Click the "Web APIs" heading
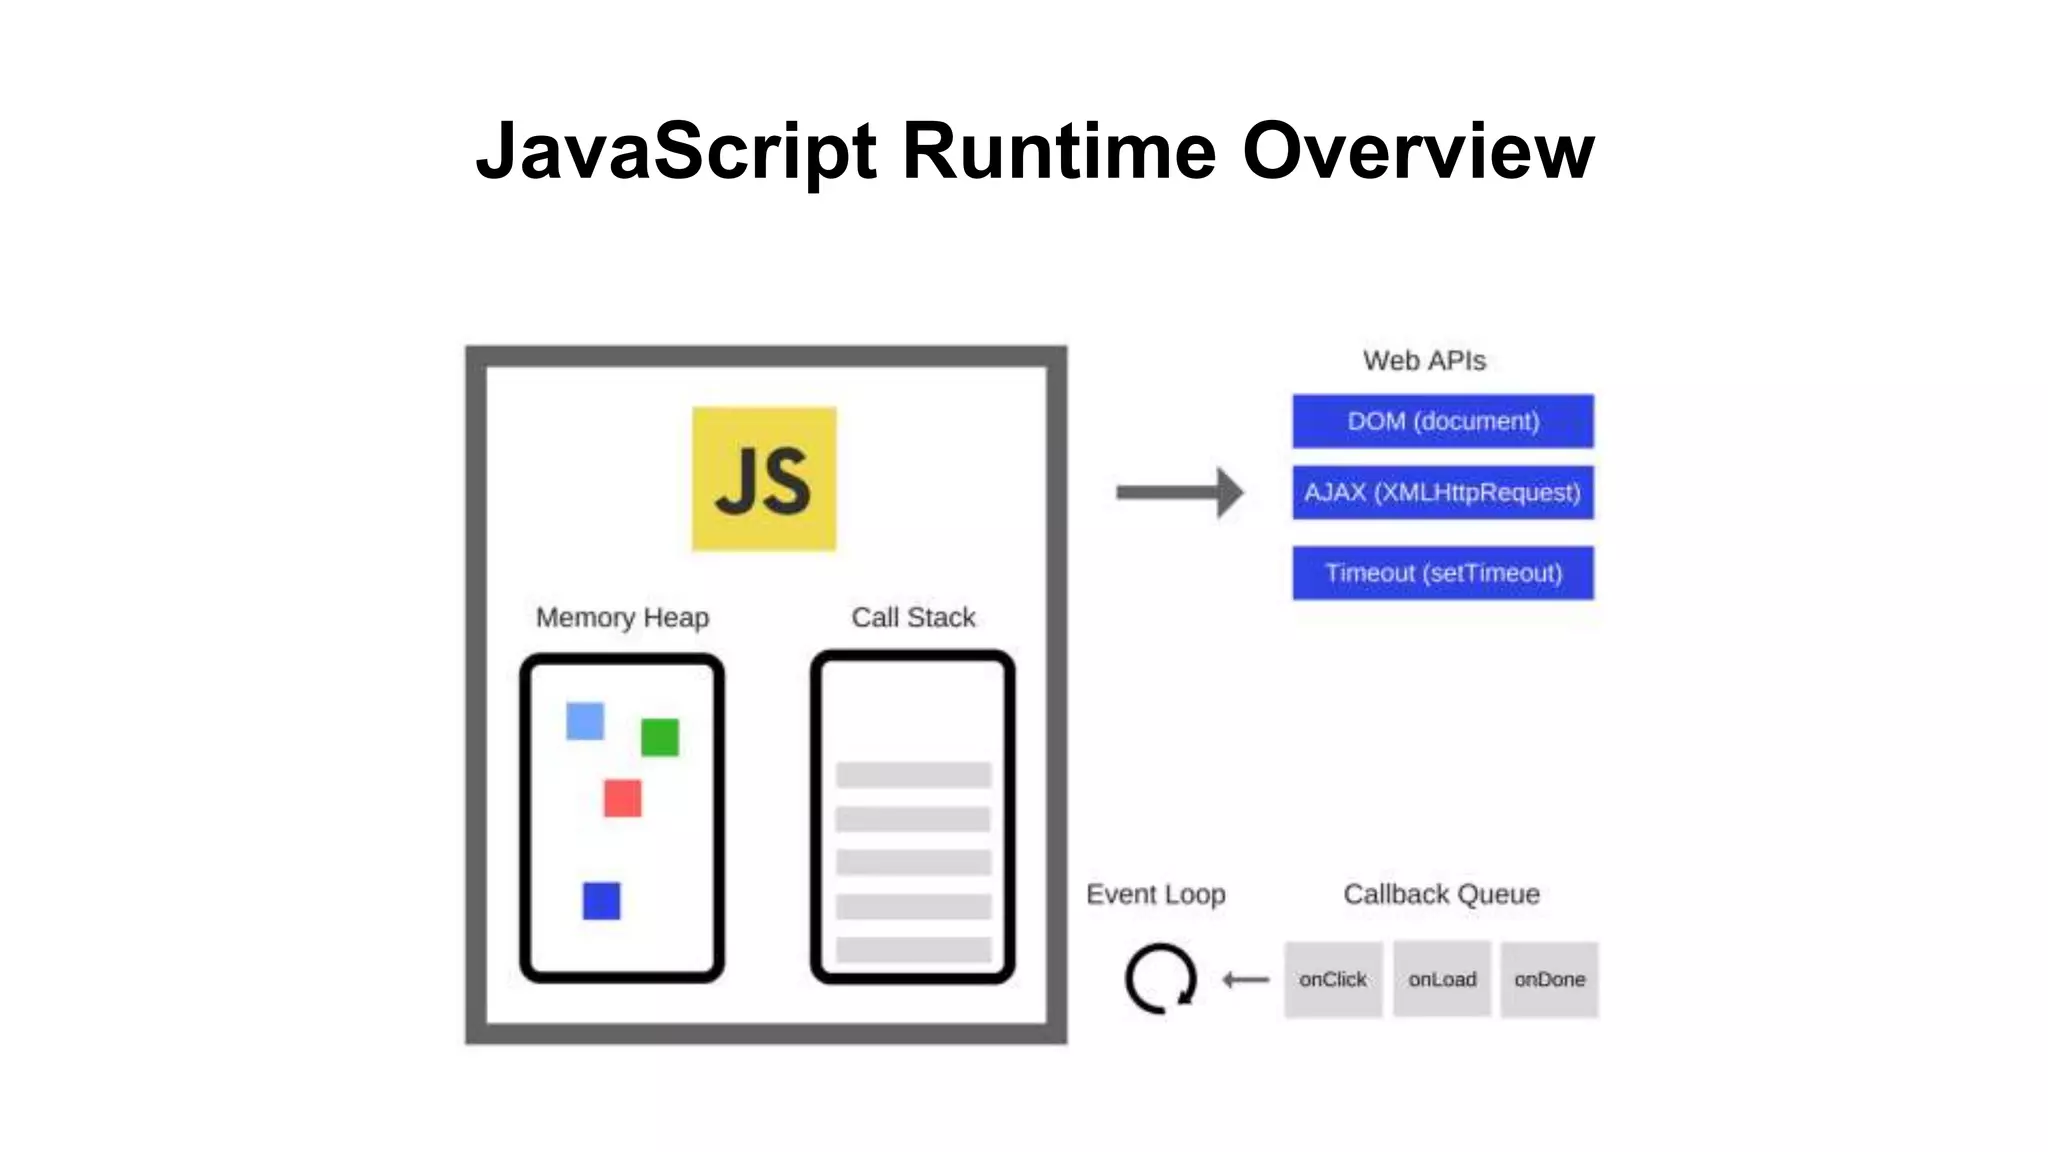The height and width of the screenshot is (1152, 2048). tap(1424, 360)
